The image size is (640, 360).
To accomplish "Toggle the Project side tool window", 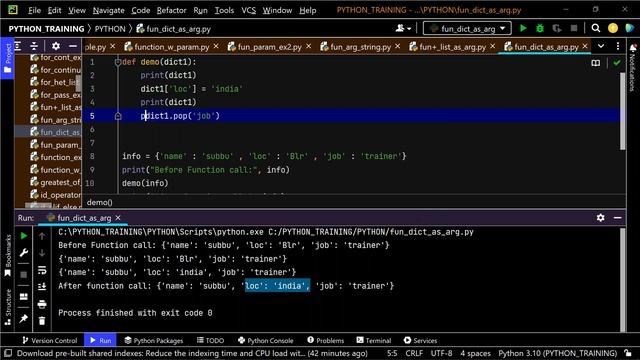I will (7, 59).
